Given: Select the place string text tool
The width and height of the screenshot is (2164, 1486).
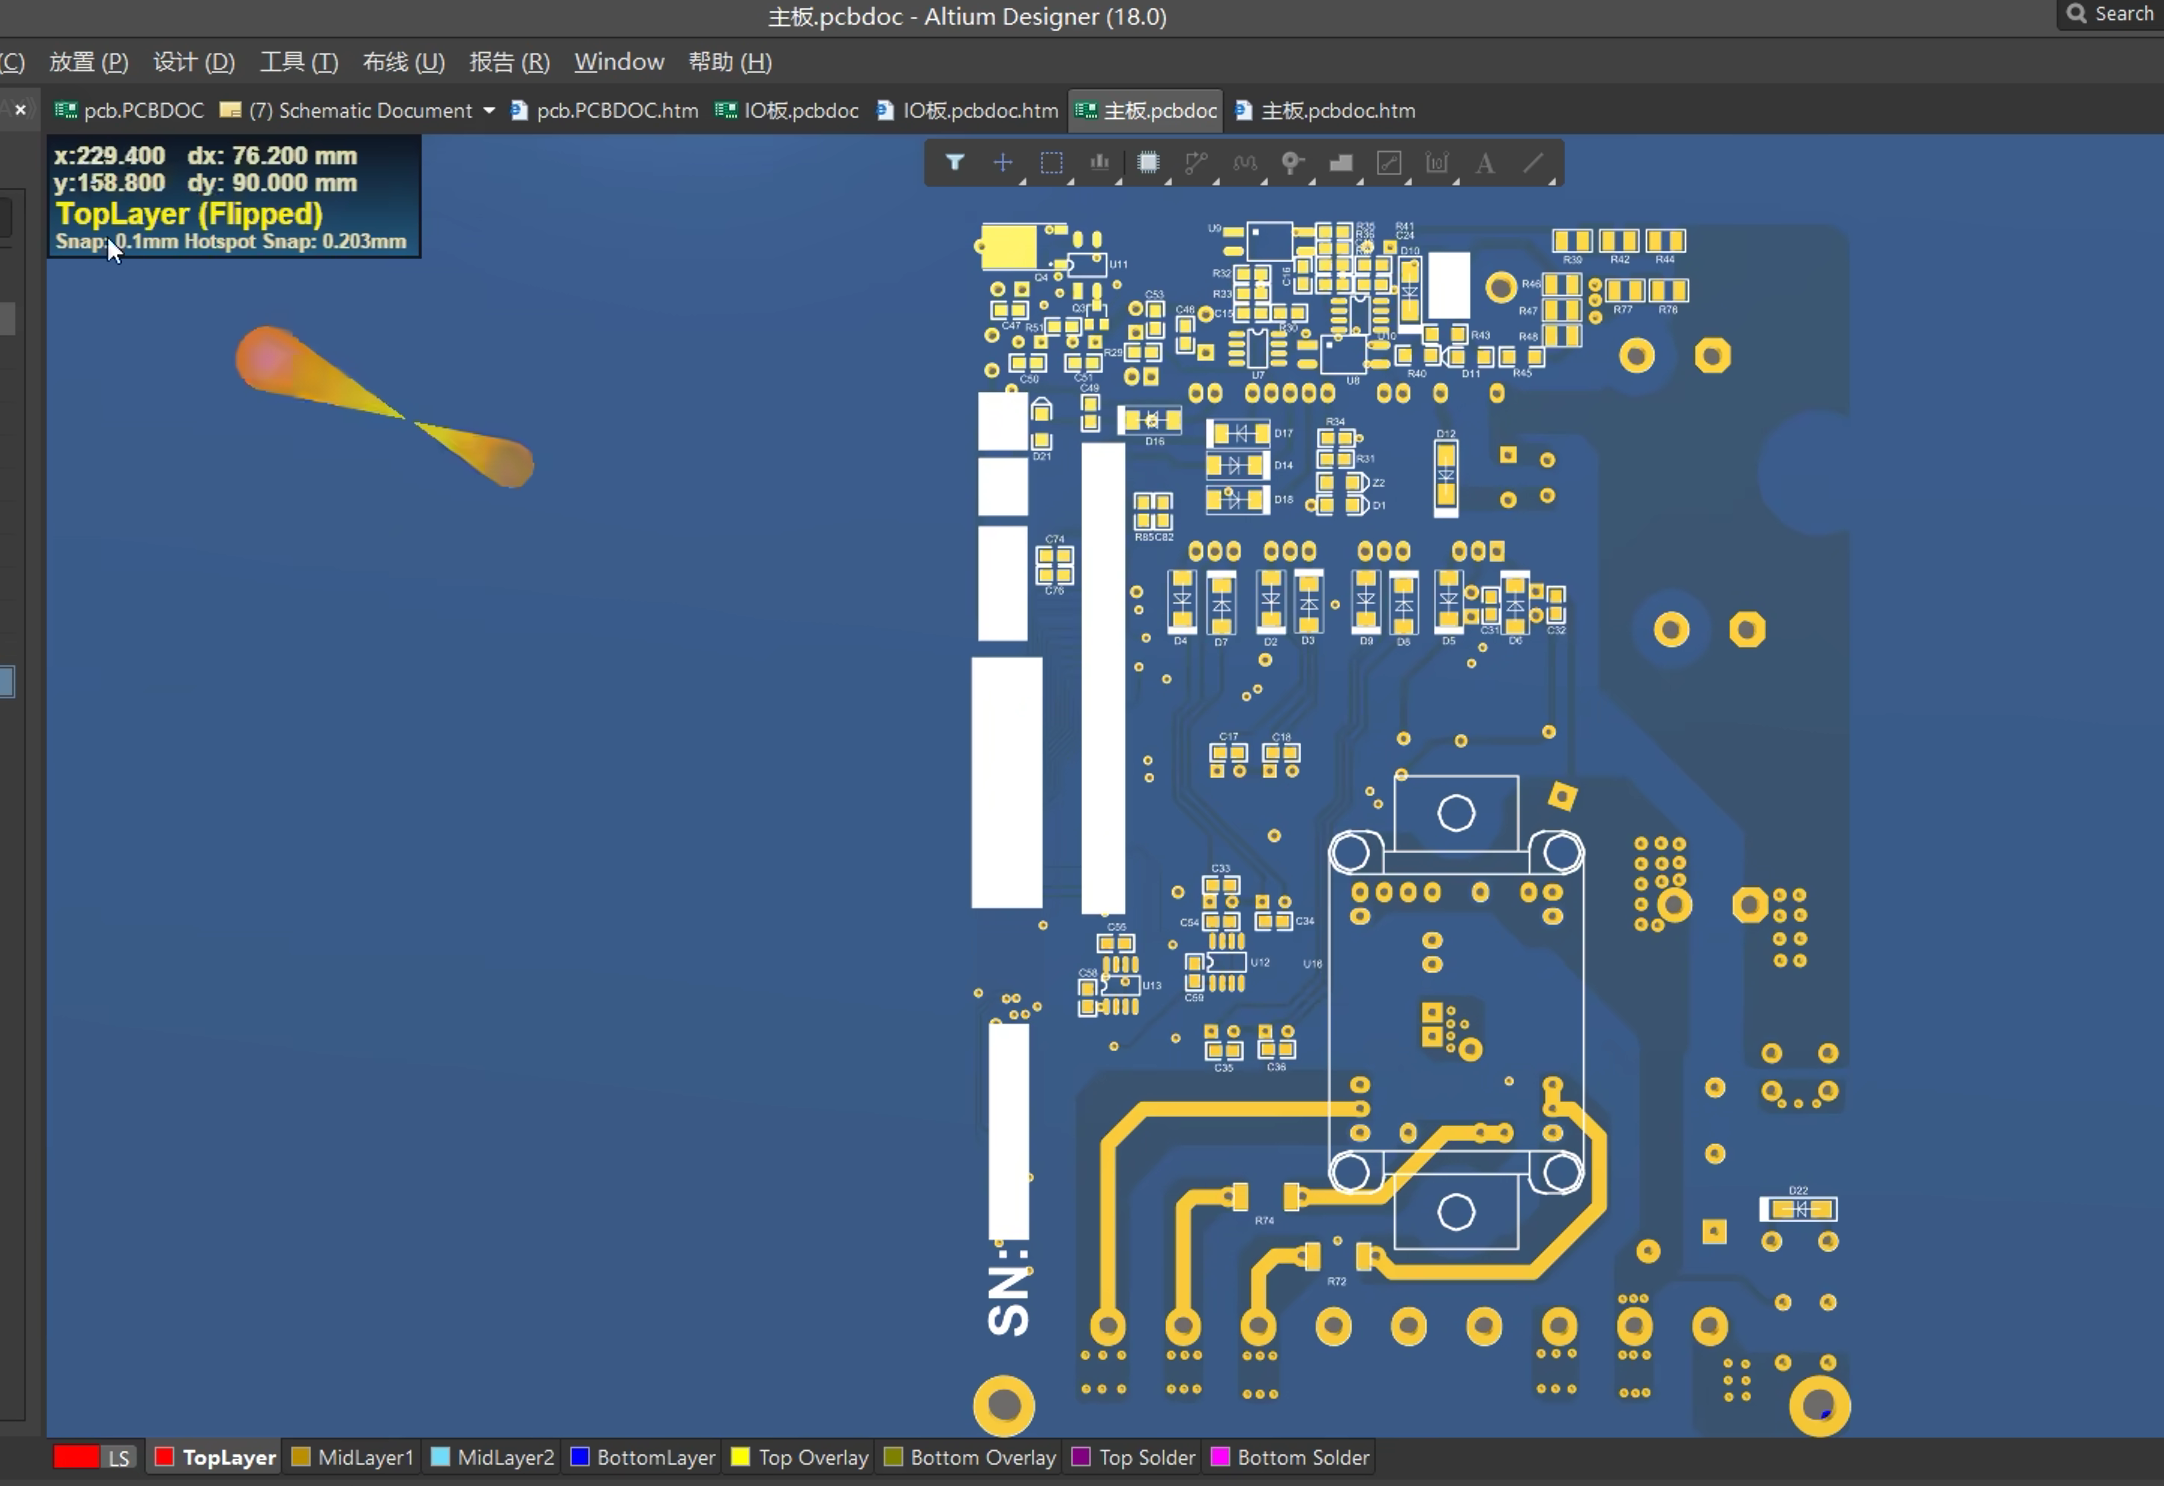Looking at the screenshot, I should click(1485, 163).
